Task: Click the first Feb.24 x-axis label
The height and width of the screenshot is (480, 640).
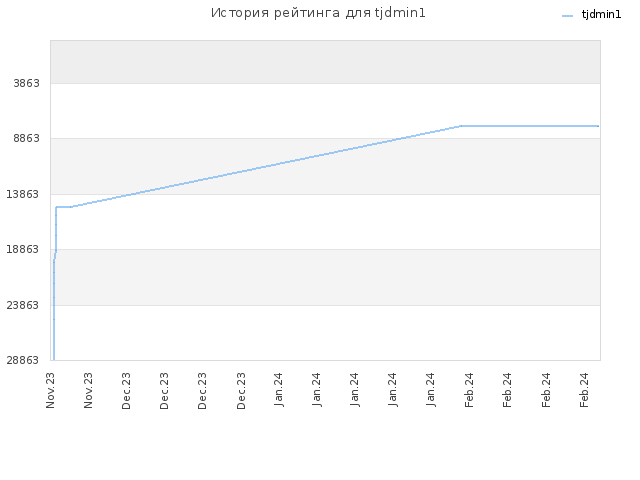Action: click(x=469, y=390)
